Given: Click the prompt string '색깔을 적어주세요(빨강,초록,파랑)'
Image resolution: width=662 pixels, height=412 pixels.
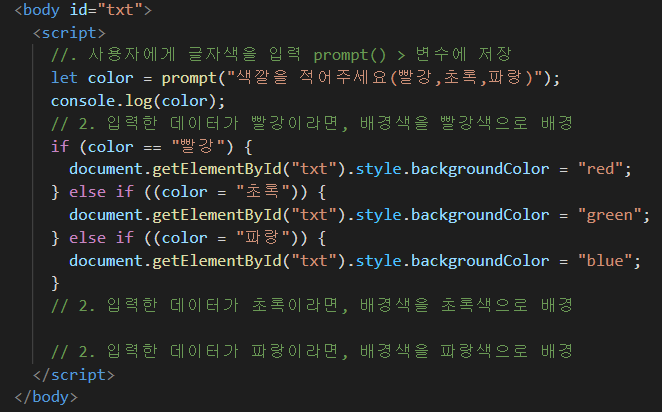Looking at the screenshot, I should (385, 78).
